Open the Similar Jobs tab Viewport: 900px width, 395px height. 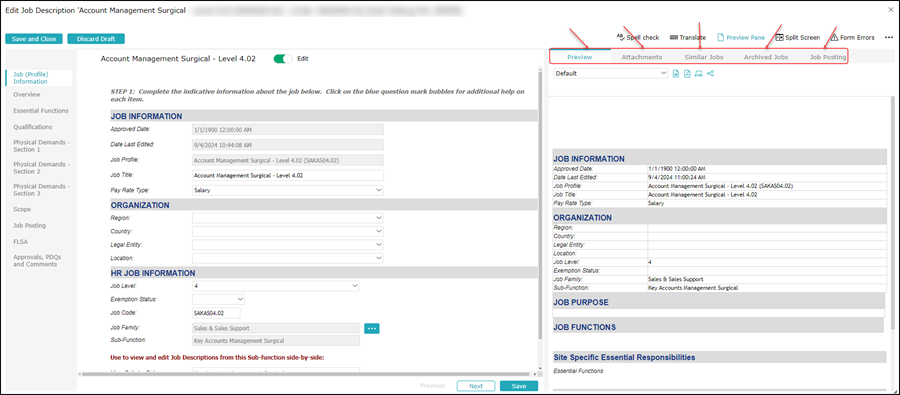click(704, 57)
